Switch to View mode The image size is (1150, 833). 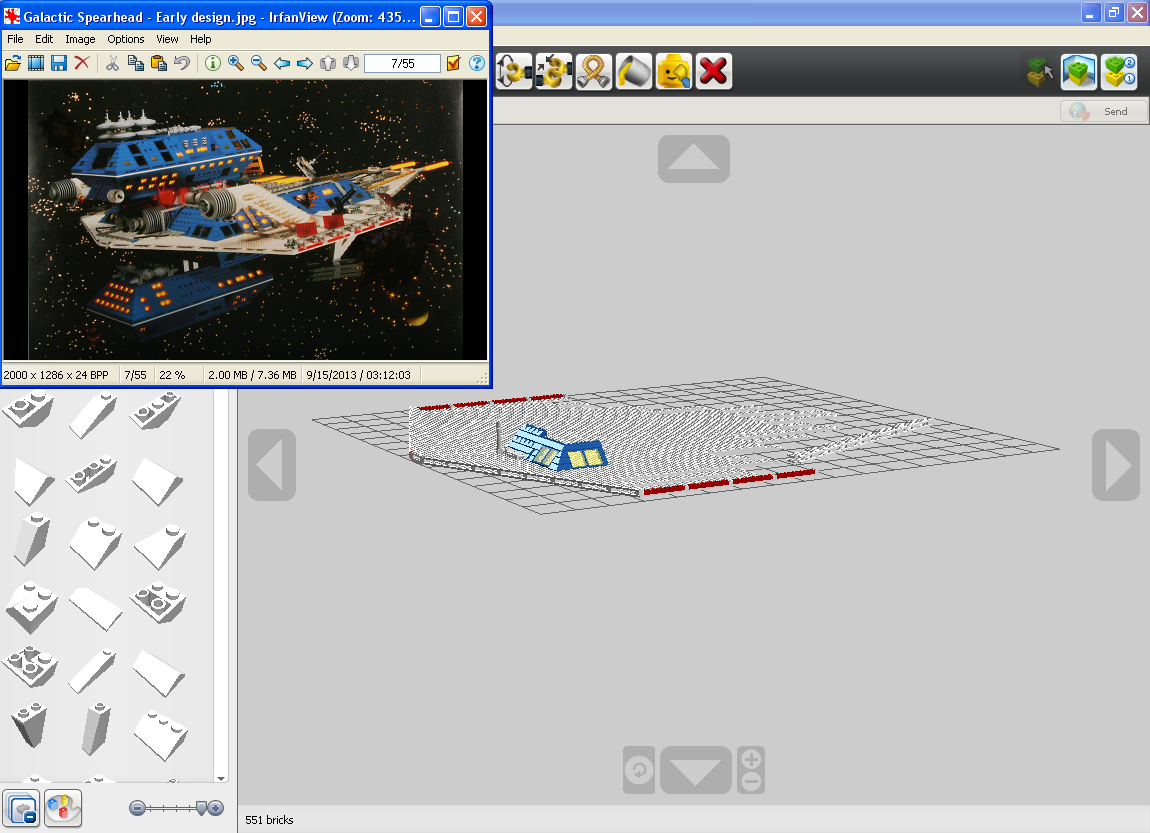[1079, 72]
